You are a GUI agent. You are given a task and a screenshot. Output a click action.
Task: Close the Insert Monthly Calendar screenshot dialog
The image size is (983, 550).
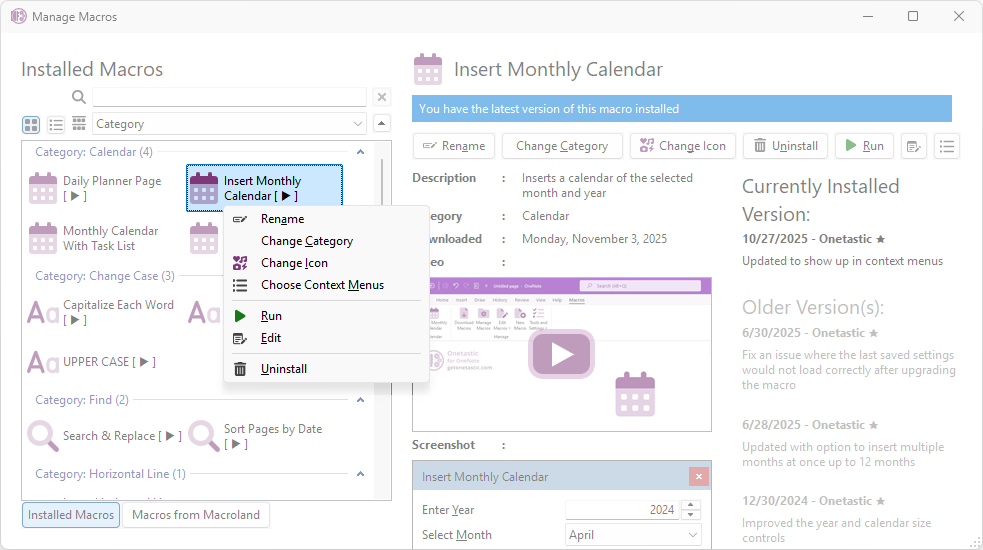(698, 477)
